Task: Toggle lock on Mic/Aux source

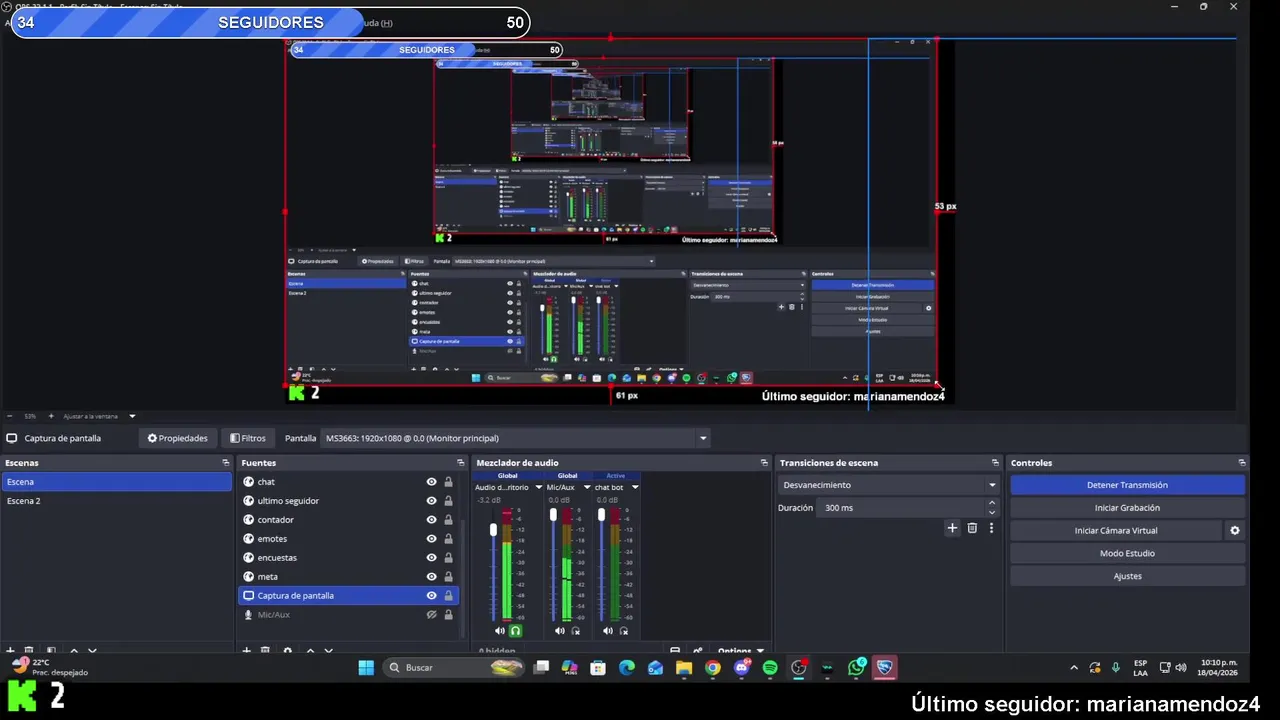Action: [448, 615]
